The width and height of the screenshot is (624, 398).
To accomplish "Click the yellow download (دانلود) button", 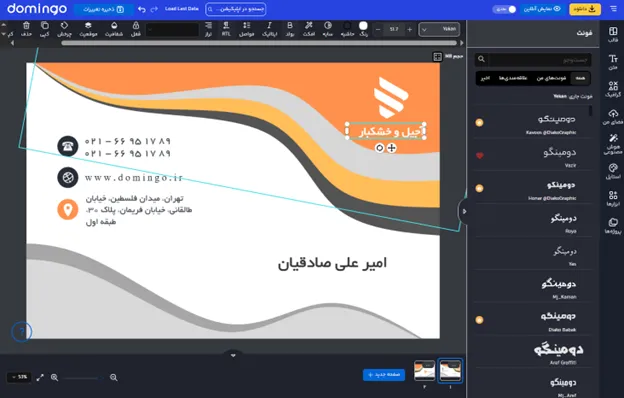I will [x=585, y=9].
